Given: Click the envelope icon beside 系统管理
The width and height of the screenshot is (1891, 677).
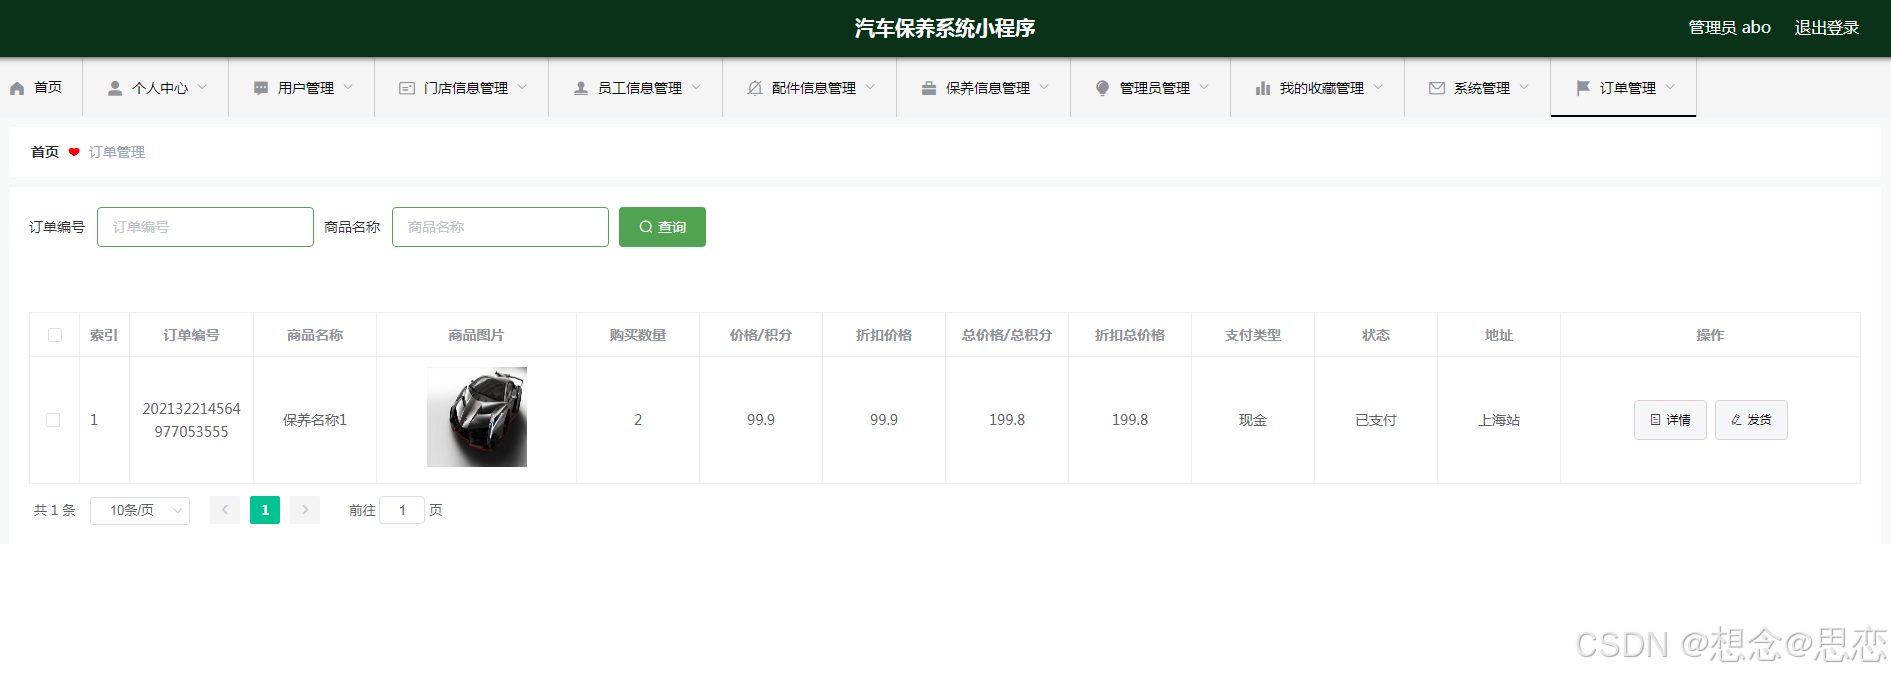Looking at the screenshot, I should tap(1437, 88).
